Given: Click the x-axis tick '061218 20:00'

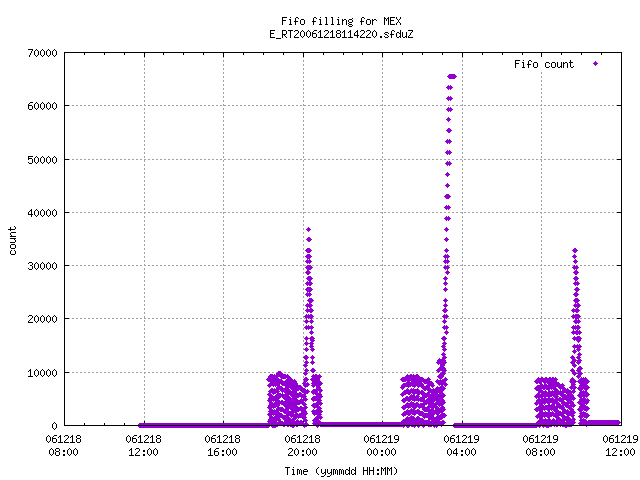Looking at the screenshot, I should (x=302, y=446).
